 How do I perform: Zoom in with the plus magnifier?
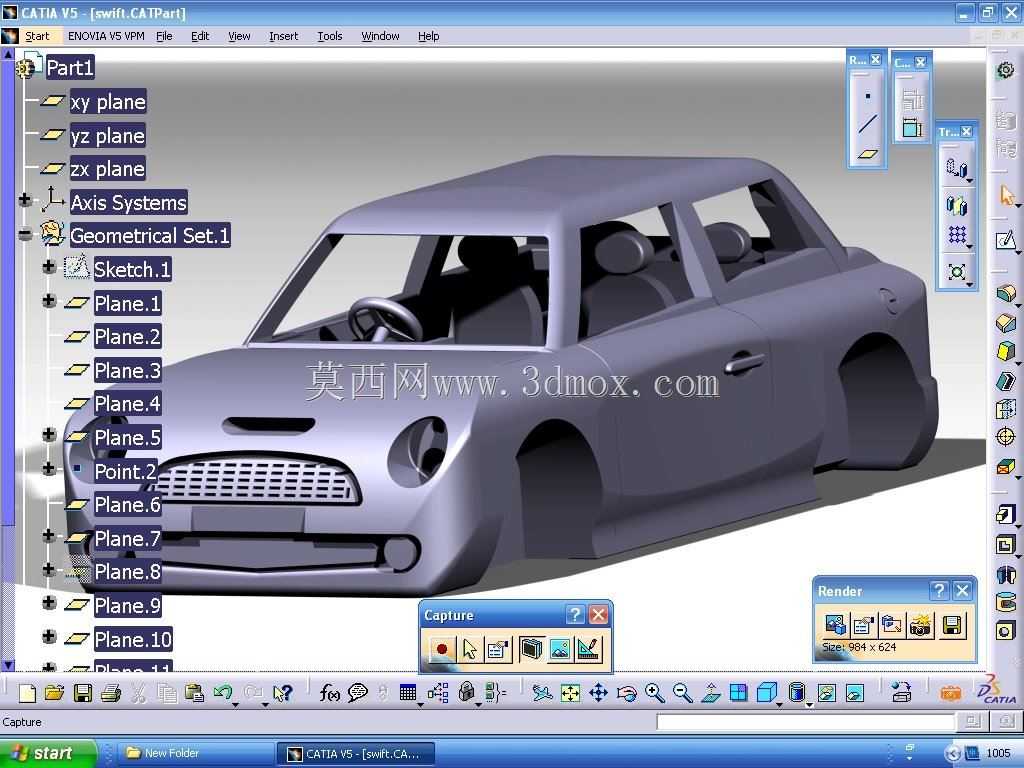point(654,692)
